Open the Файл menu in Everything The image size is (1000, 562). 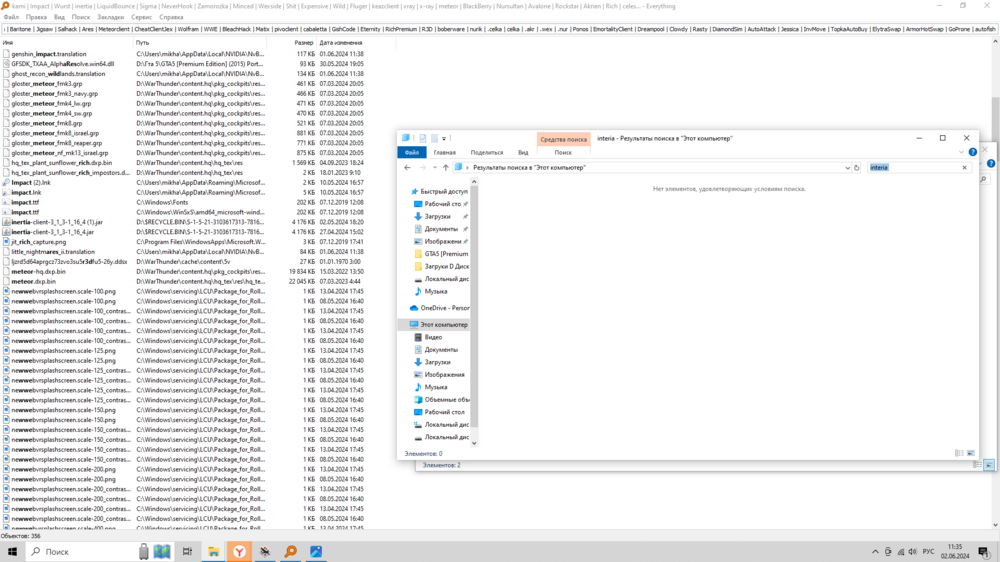pyautogui.click(x=11, y=17)
